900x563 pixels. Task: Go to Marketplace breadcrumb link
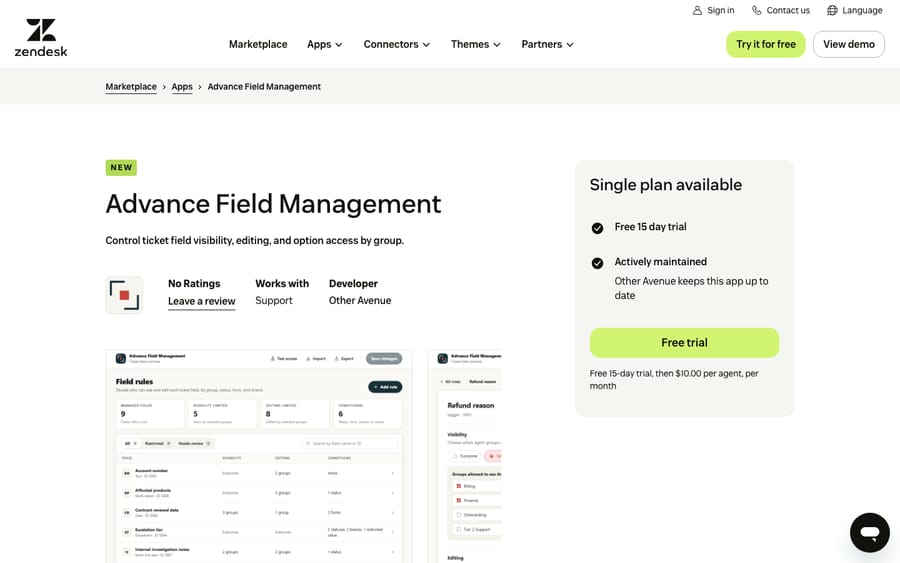click(131, 87)
